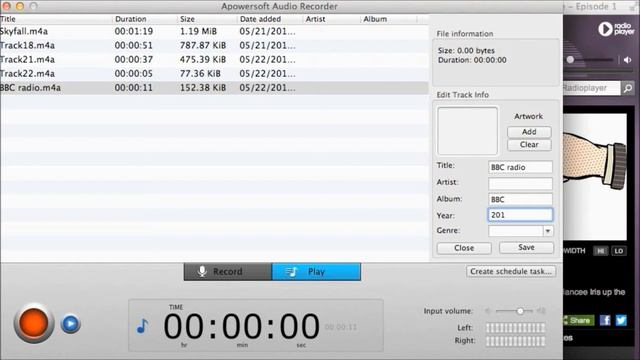
Task: Clear the track artwork
Action: pos(529,145)
